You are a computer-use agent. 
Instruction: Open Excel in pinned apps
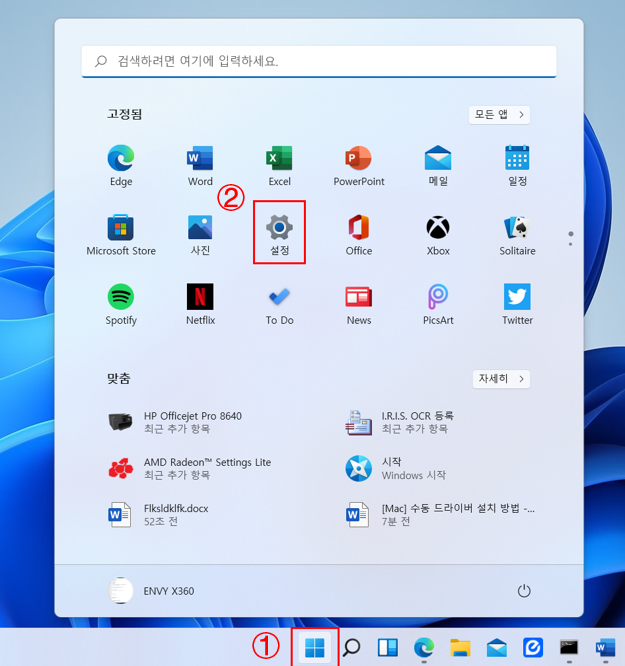(279, 166)
